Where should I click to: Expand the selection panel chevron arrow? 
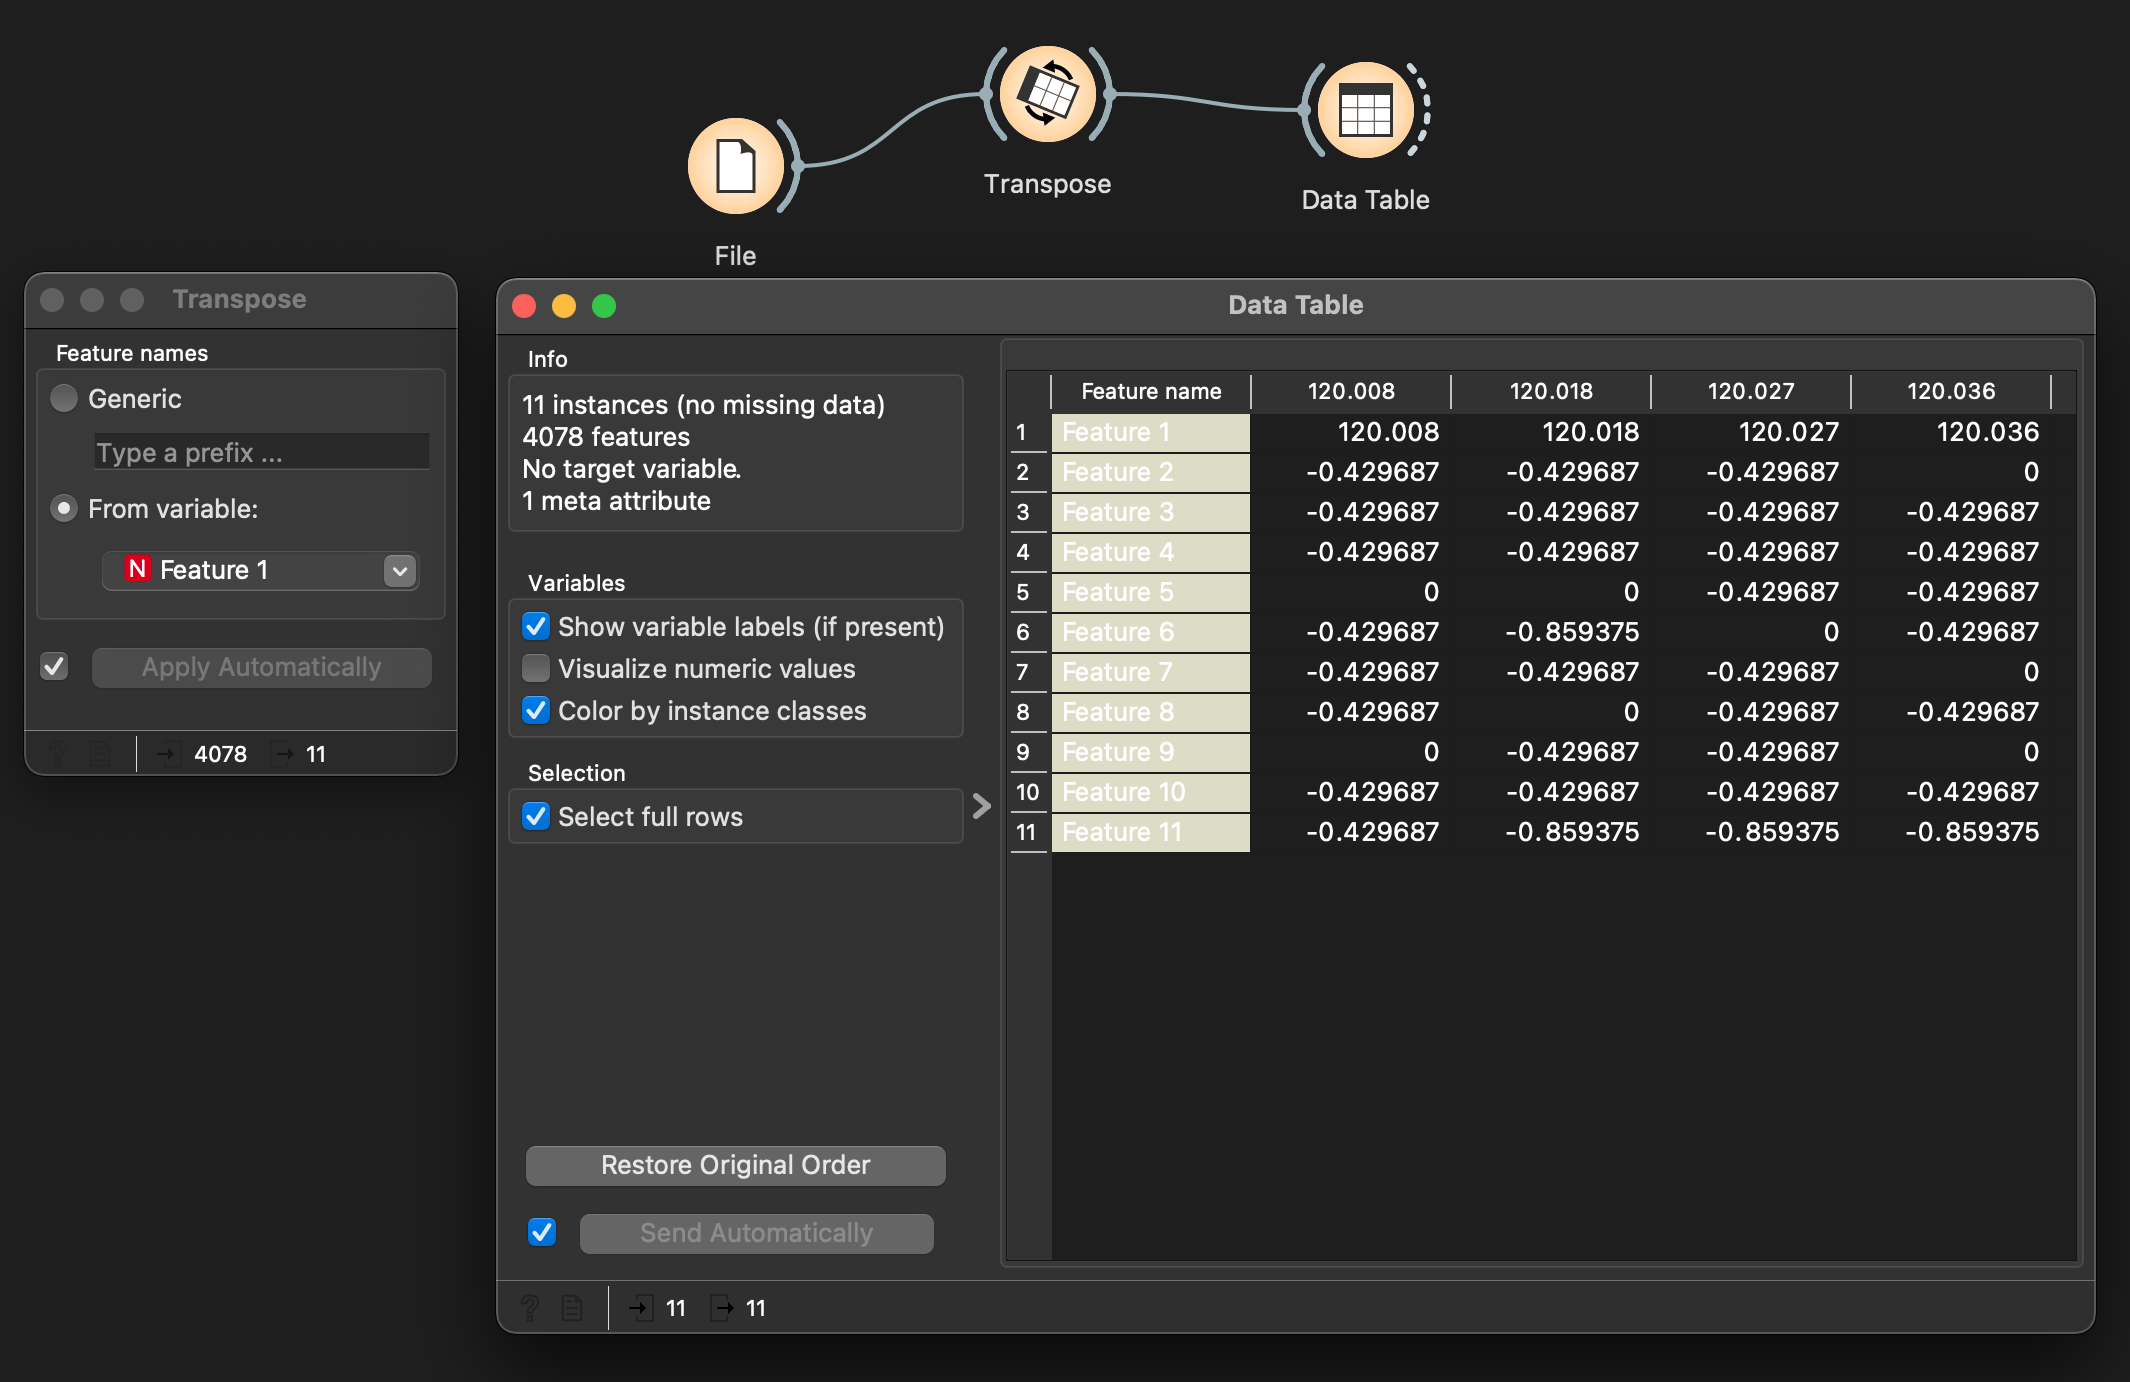[x=984, y=805]
